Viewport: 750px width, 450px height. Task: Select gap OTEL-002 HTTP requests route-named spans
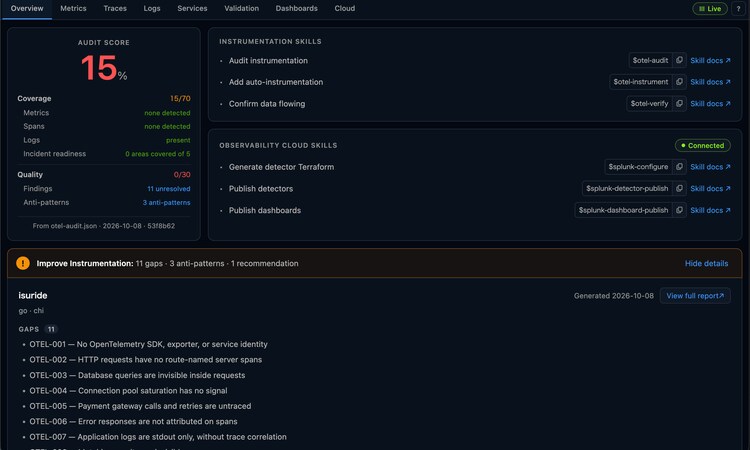pos(145,360)
